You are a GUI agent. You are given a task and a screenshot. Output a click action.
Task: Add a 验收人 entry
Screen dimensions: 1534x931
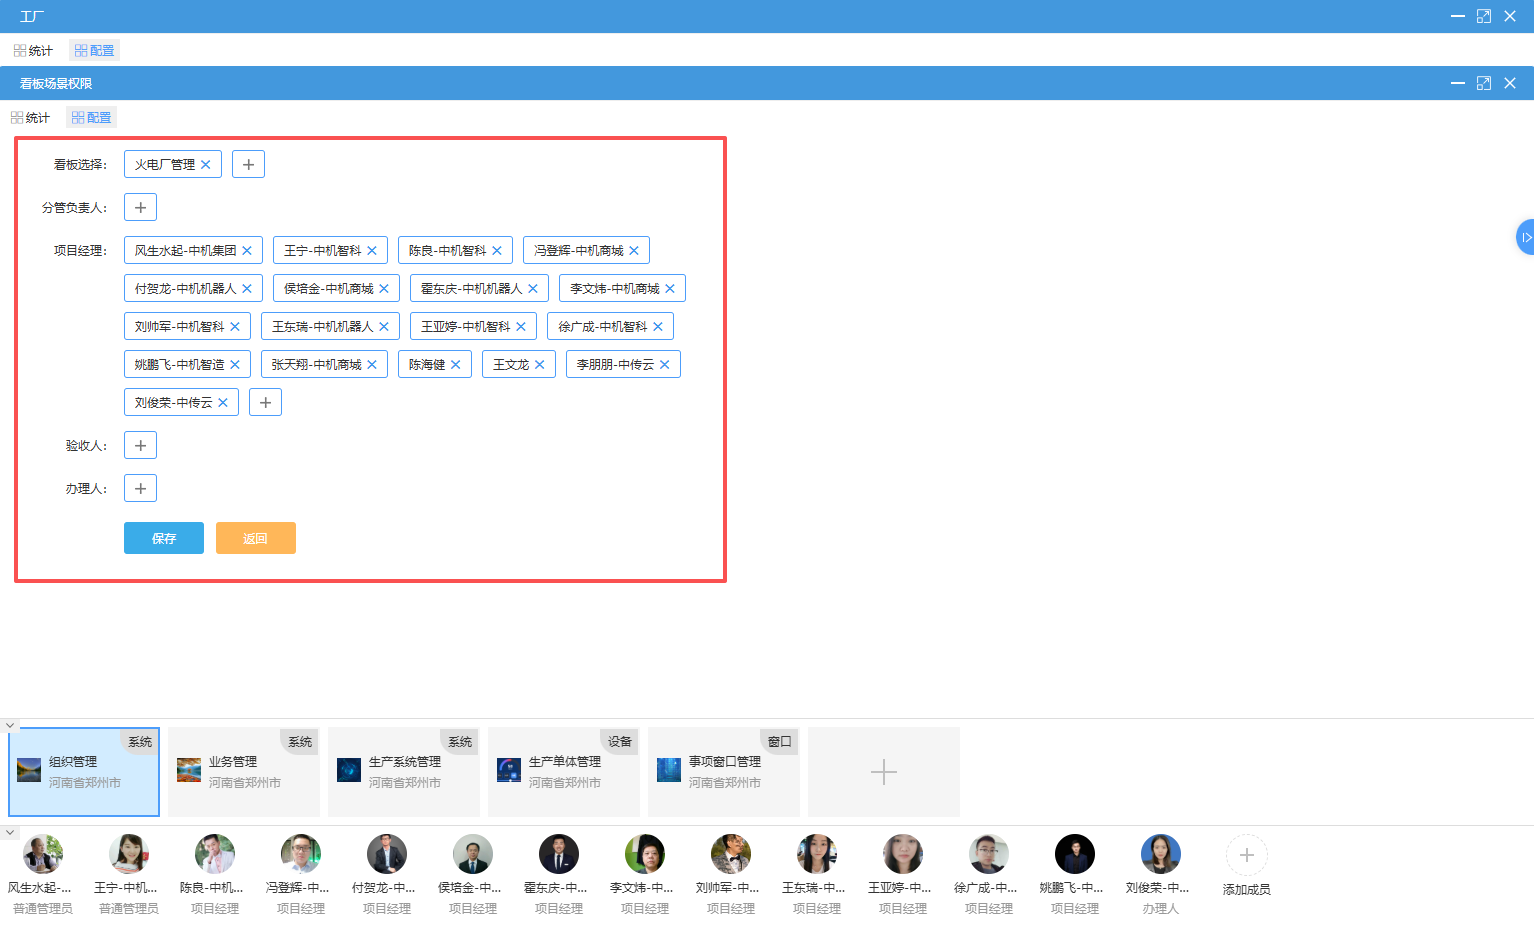tap(140, 446)
